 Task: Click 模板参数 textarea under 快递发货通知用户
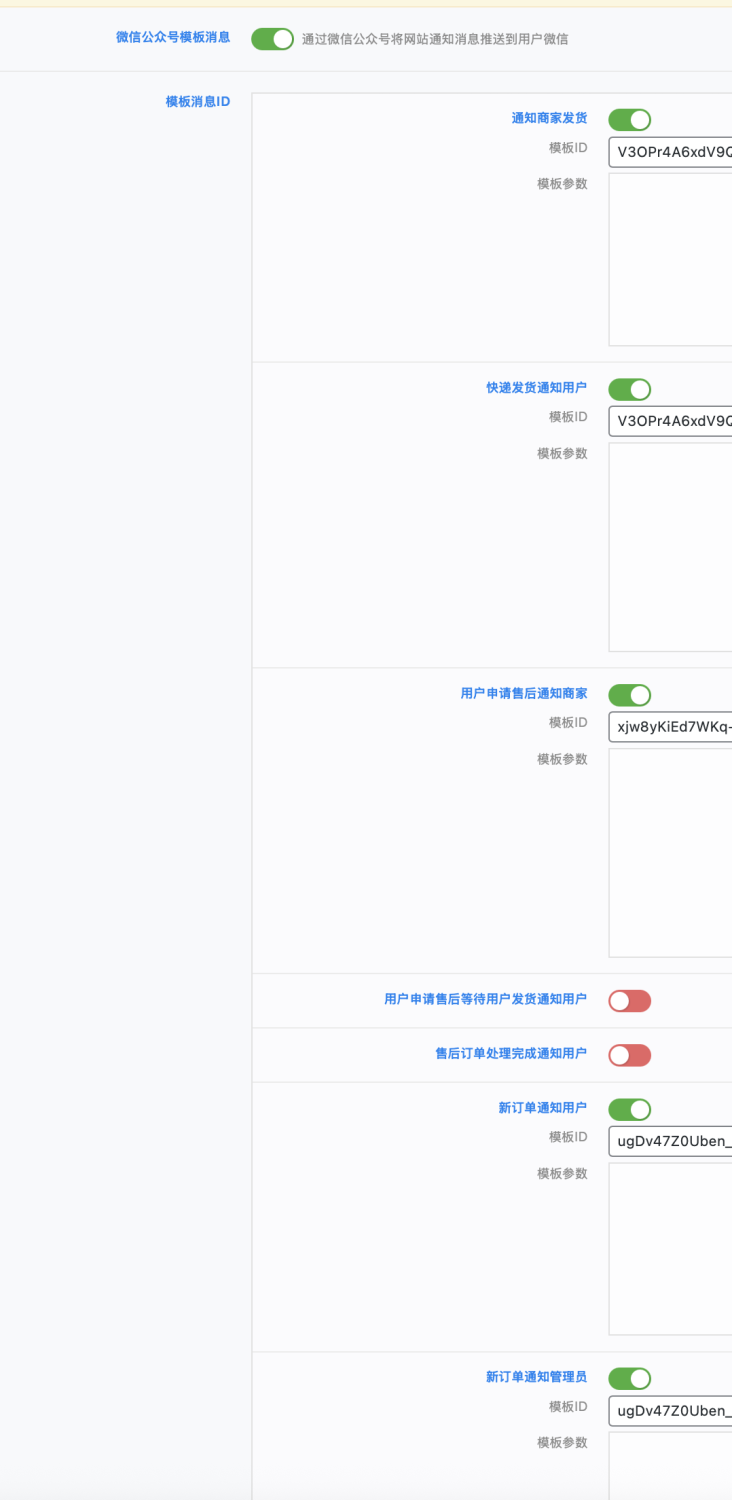point(670,547)
